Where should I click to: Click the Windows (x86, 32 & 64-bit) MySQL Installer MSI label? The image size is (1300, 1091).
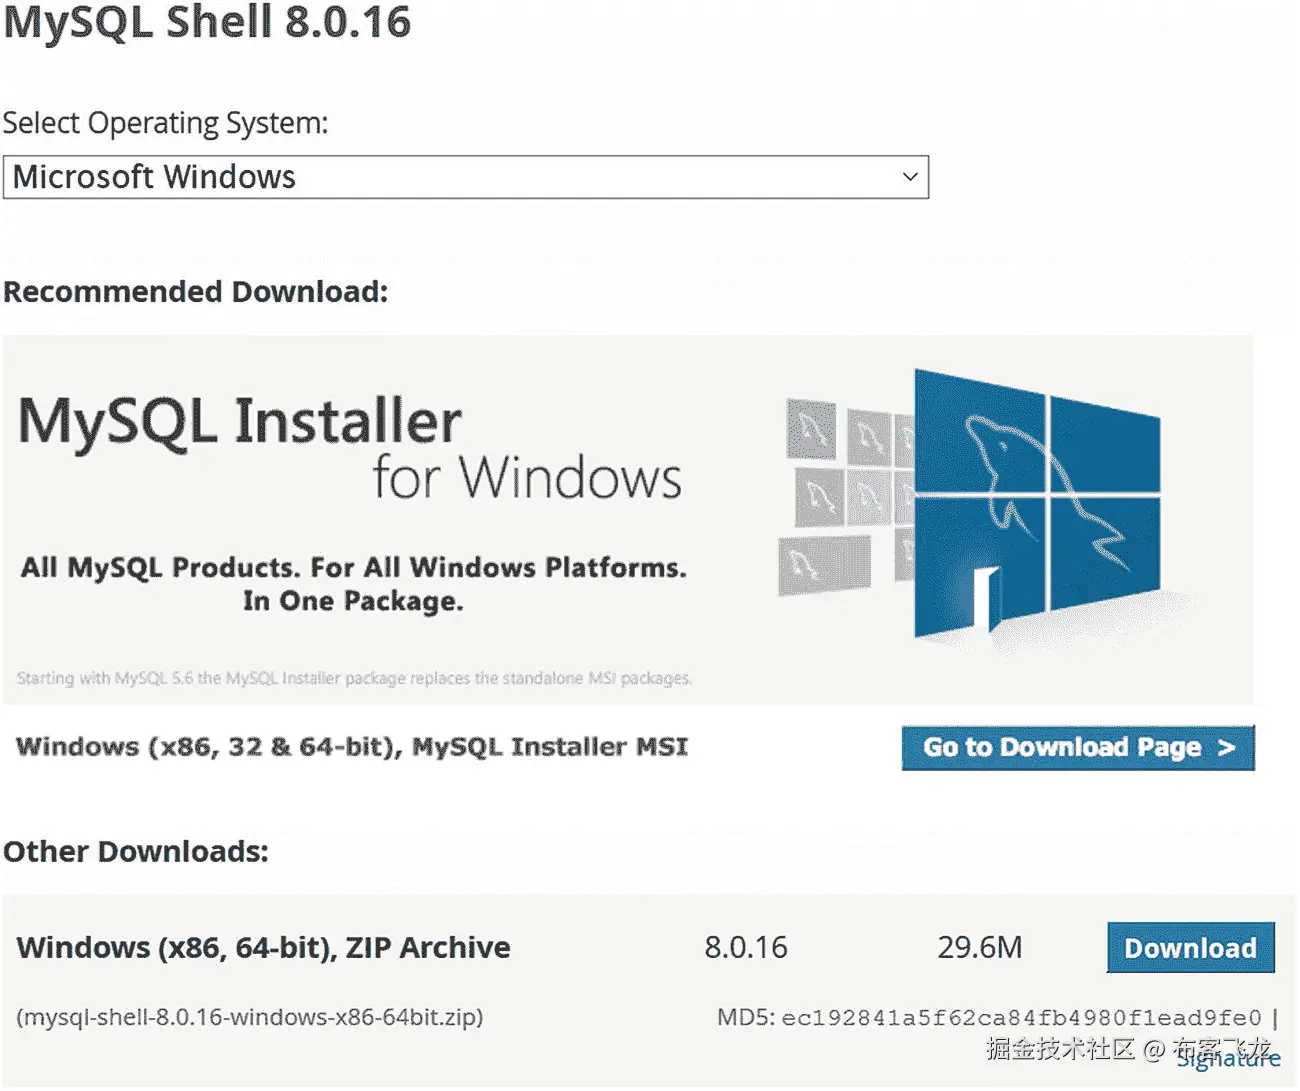pyautogui.click(x=352, y=746)
